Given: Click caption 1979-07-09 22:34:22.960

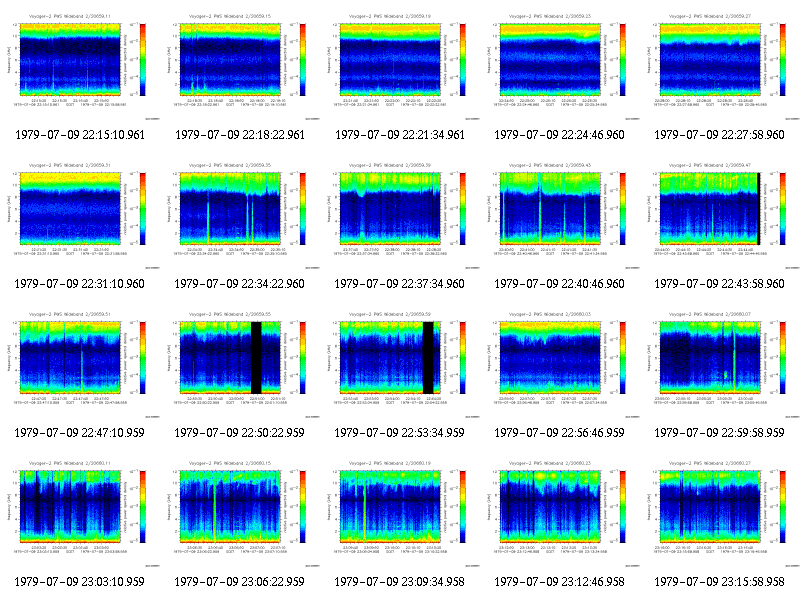Looking at the screenshot, I should pyautogui.click(x=239, y=284).
